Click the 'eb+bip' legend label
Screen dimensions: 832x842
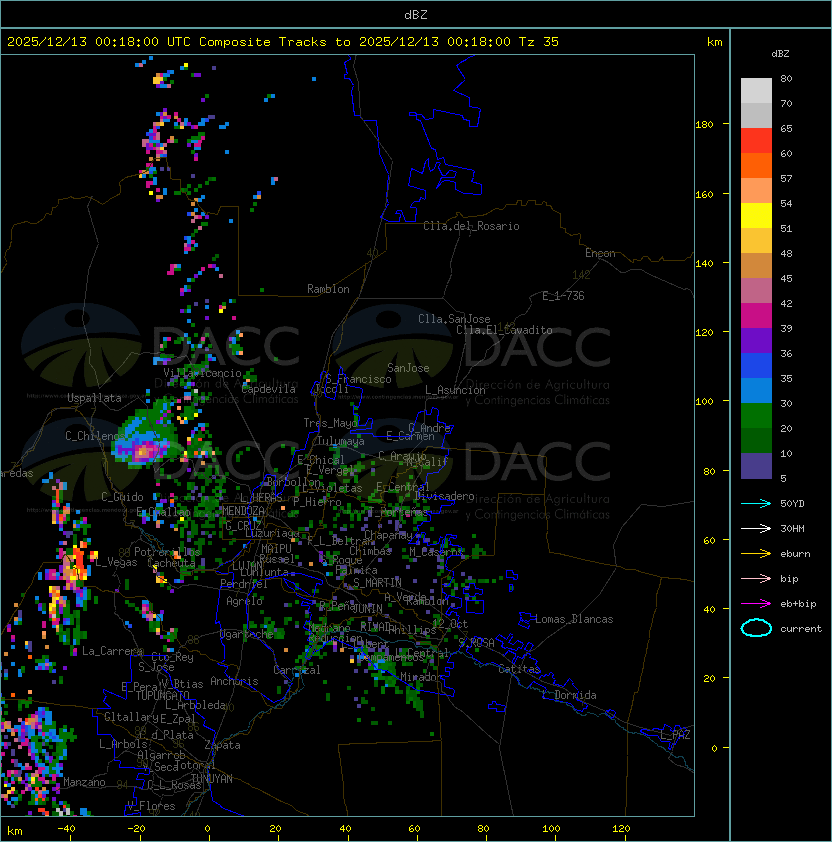798,604
